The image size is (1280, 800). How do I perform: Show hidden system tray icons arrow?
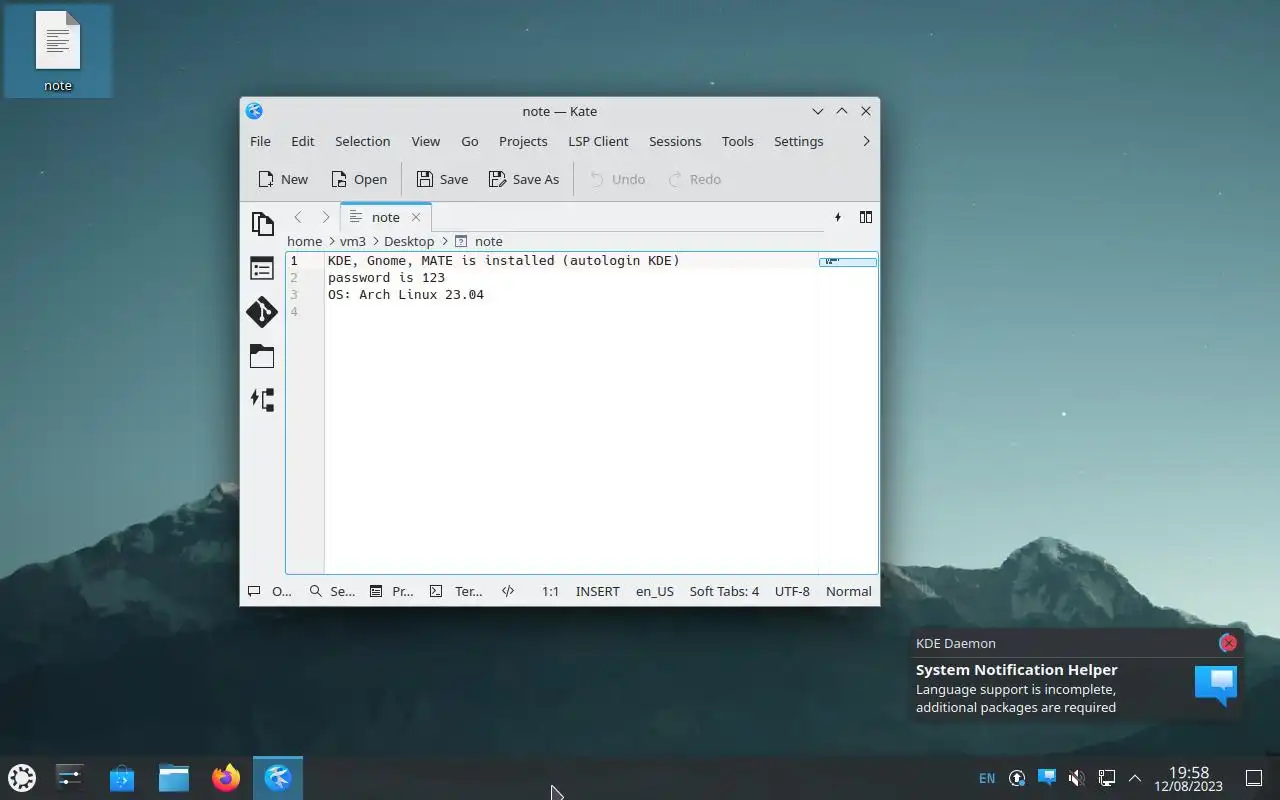[1135, 778]
